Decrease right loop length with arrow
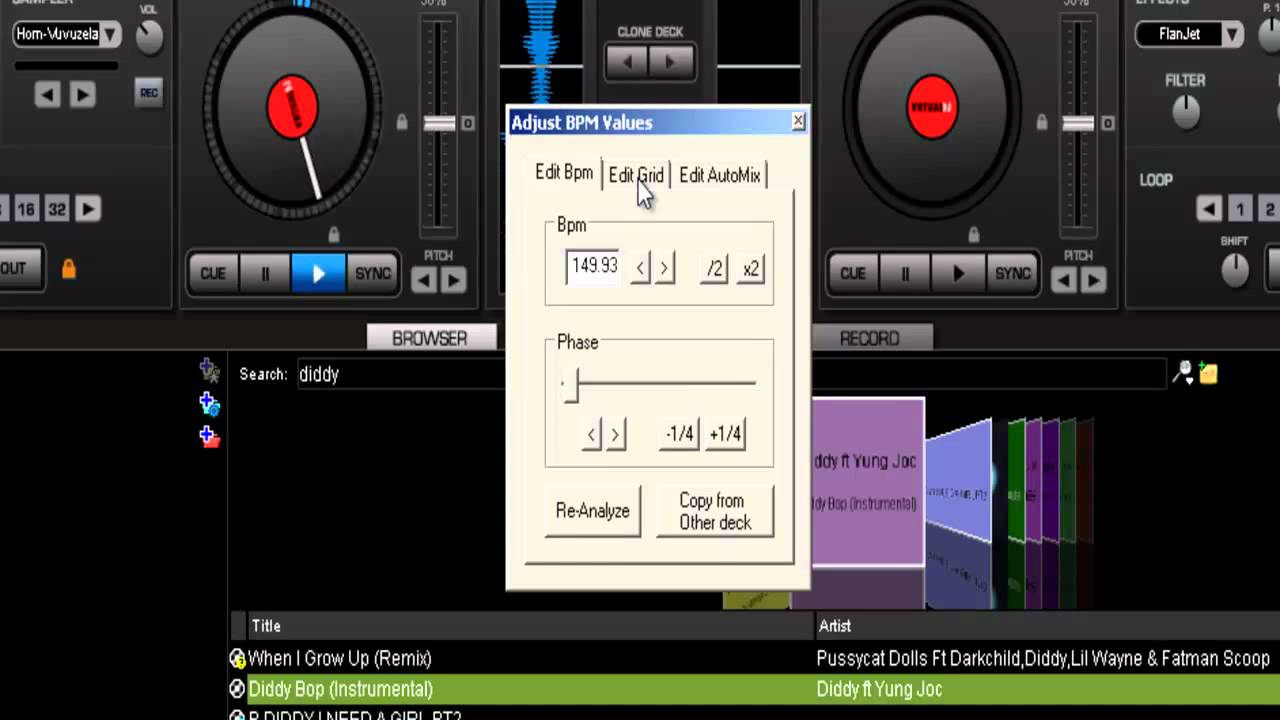Screen dimensions: 1280x720 coord(1209,209)
